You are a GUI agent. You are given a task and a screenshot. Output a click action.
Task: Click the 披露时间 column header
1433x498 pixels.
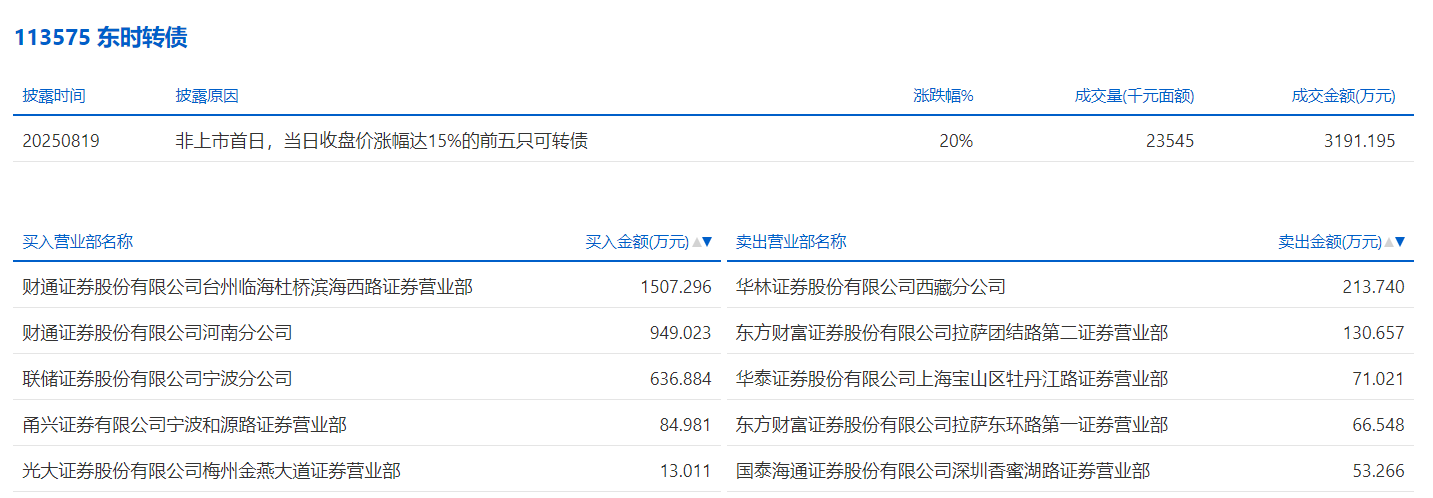(54, 96)
